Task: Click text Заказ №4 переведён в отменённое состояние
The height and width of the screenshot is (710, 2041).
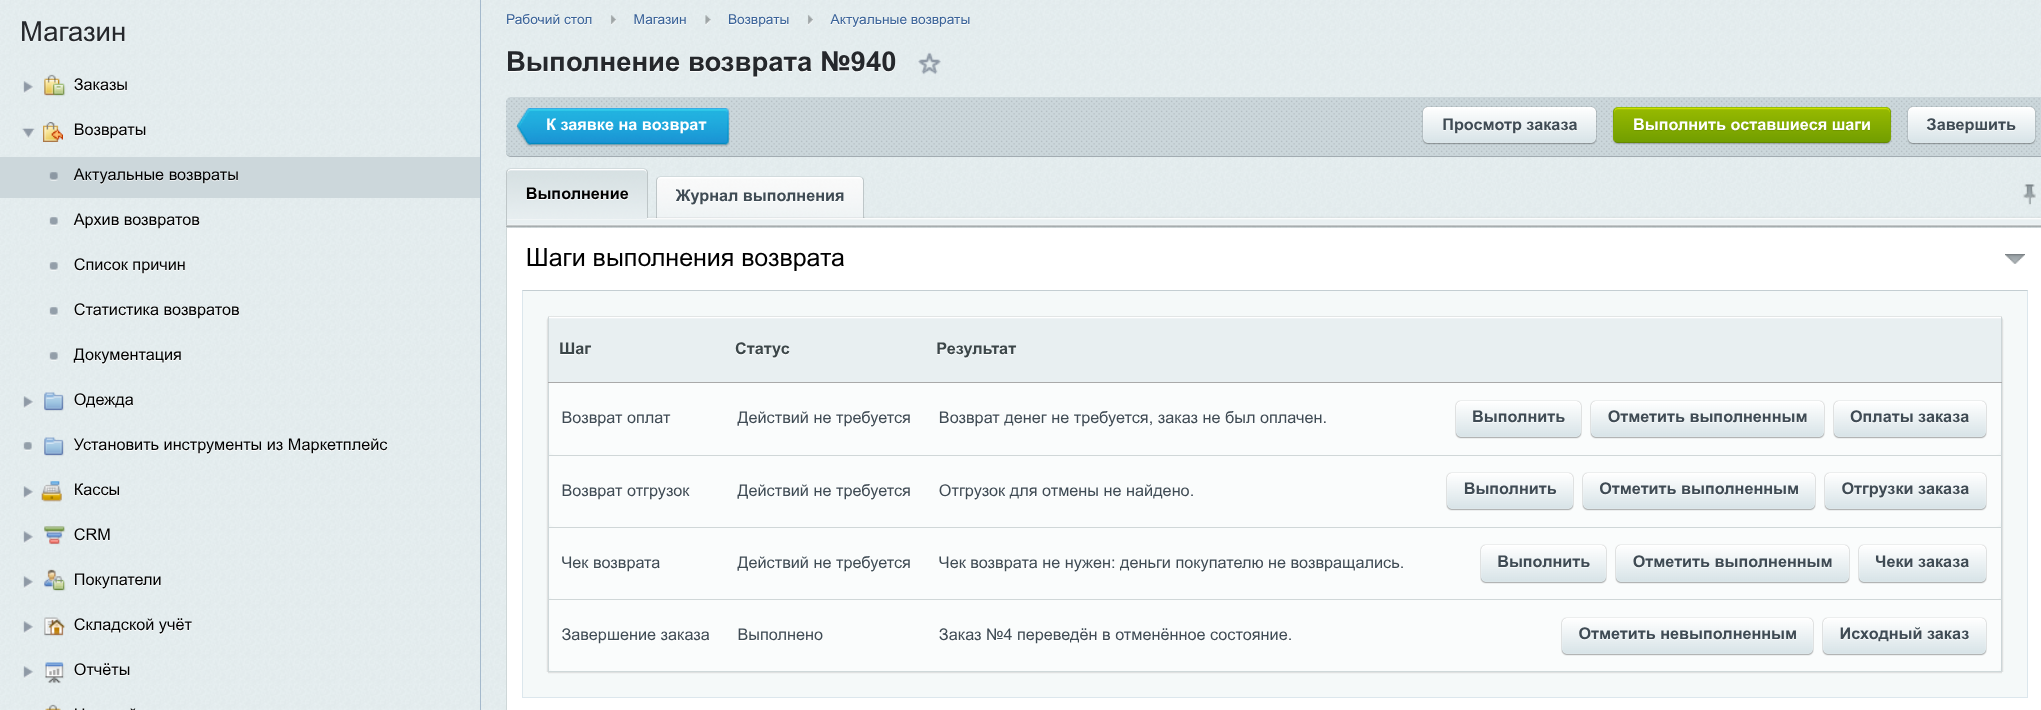Action: [x=1115, y=635]
